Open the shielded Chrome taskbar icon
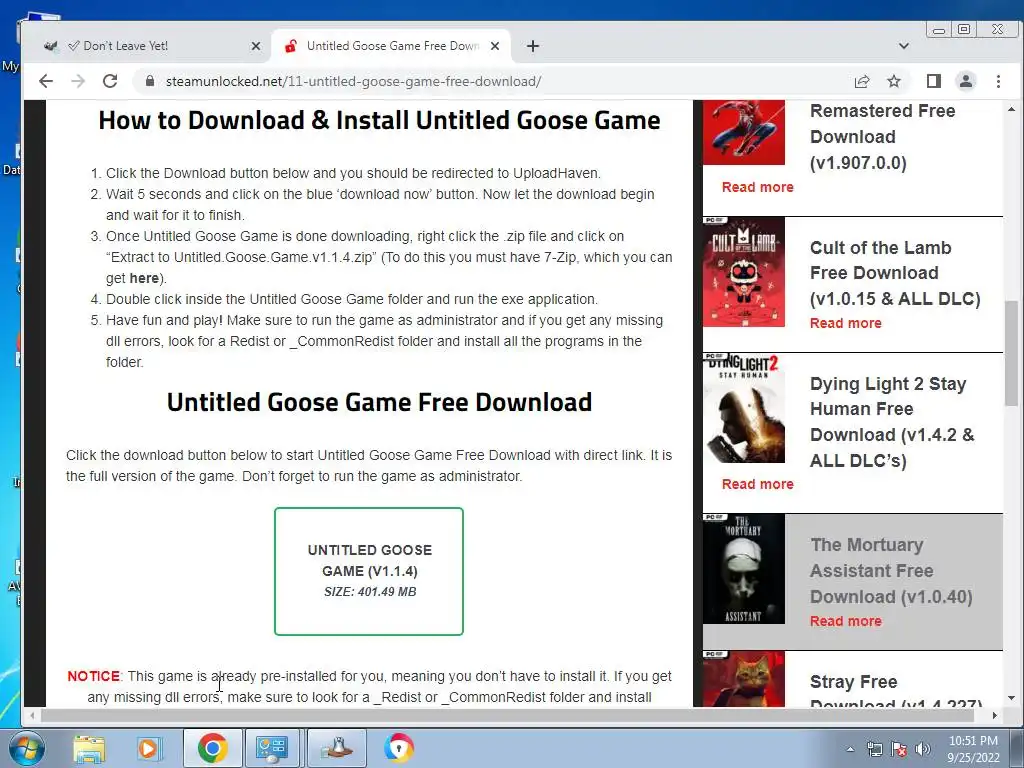Image resolution: width=1024 pixels, height=768 pixels. pyautogui.click(x=398, y=748)
